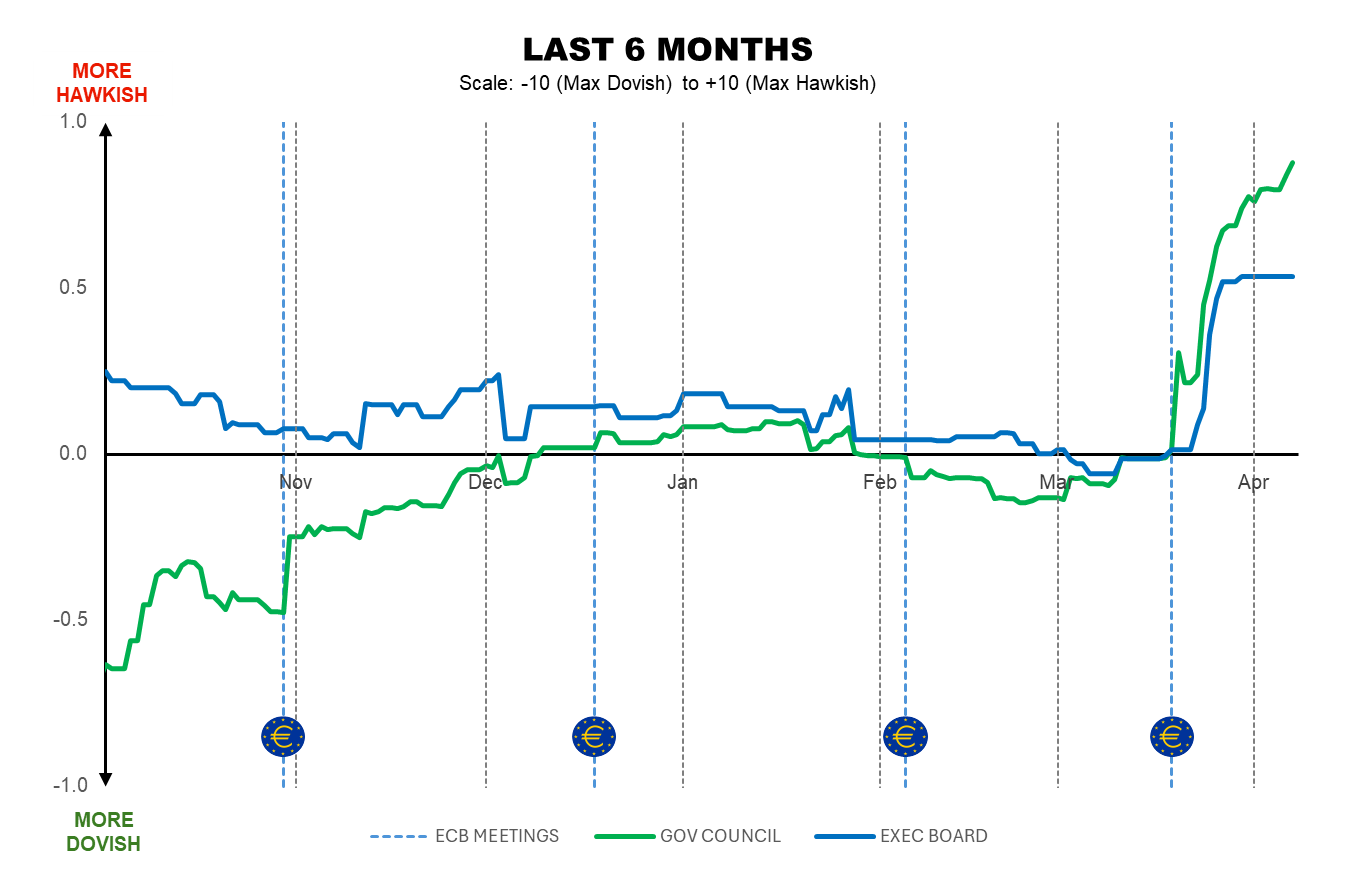Select the positive 0.5 y-axis tick label
The width and height of the screenshot is (1350, 869).
tap(75, 288)
